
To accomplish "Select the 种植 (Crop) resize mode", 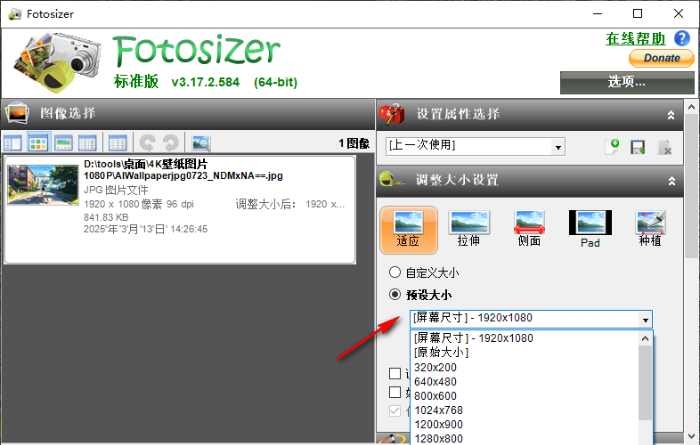I will pos(650,229).
